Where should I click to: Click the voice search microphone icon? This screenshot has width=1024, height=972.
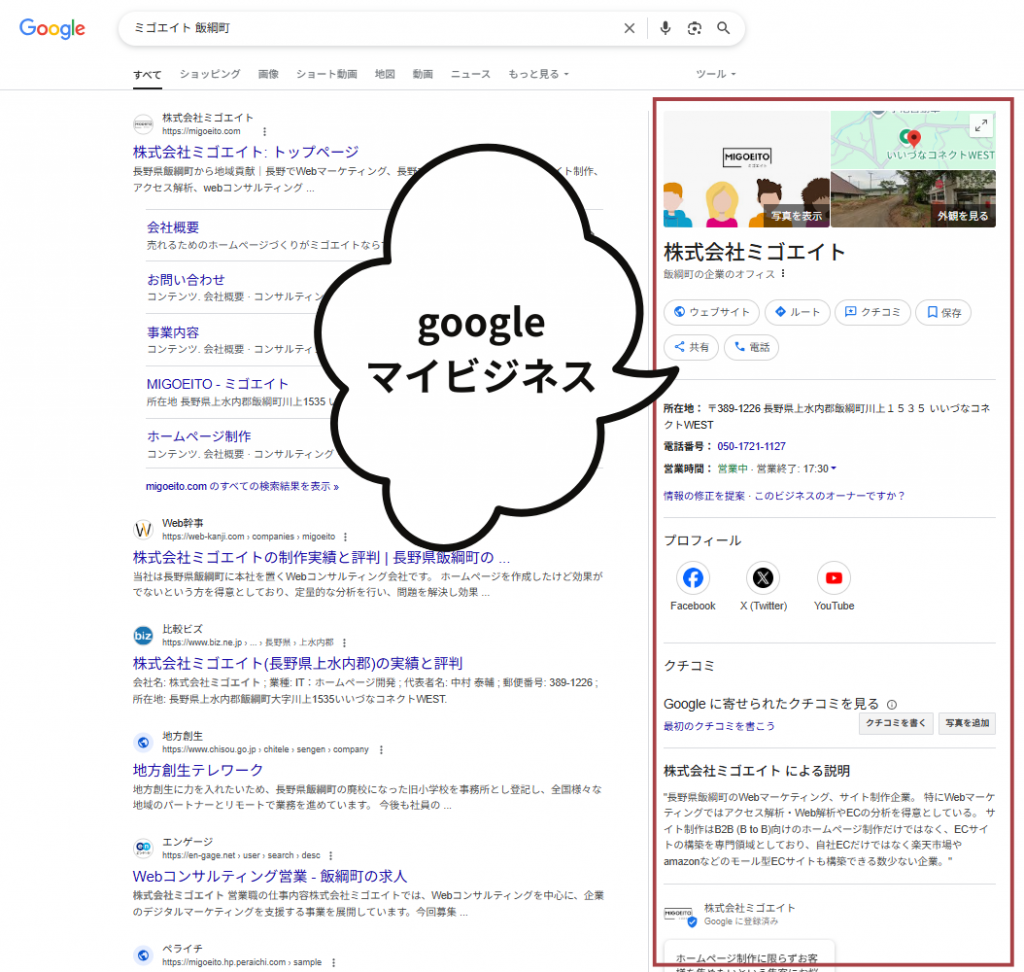(665, 28)
